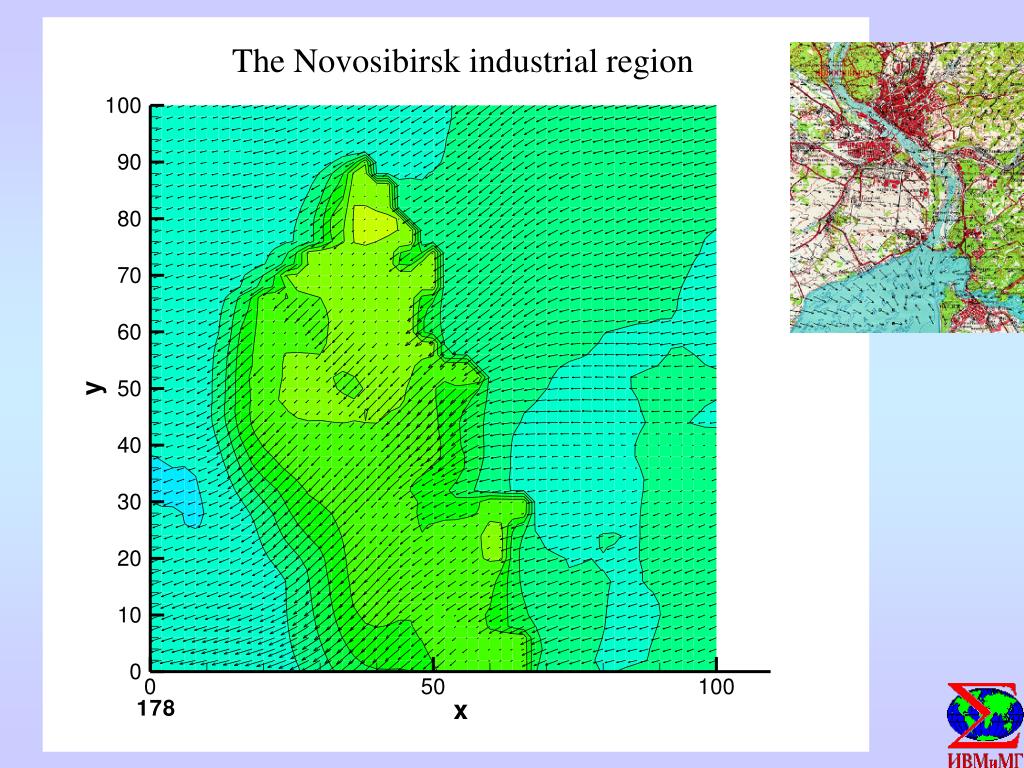Viewport: 1024px width, 768px height.
Task: Click the frame number 178
Action: coord(155,708)
